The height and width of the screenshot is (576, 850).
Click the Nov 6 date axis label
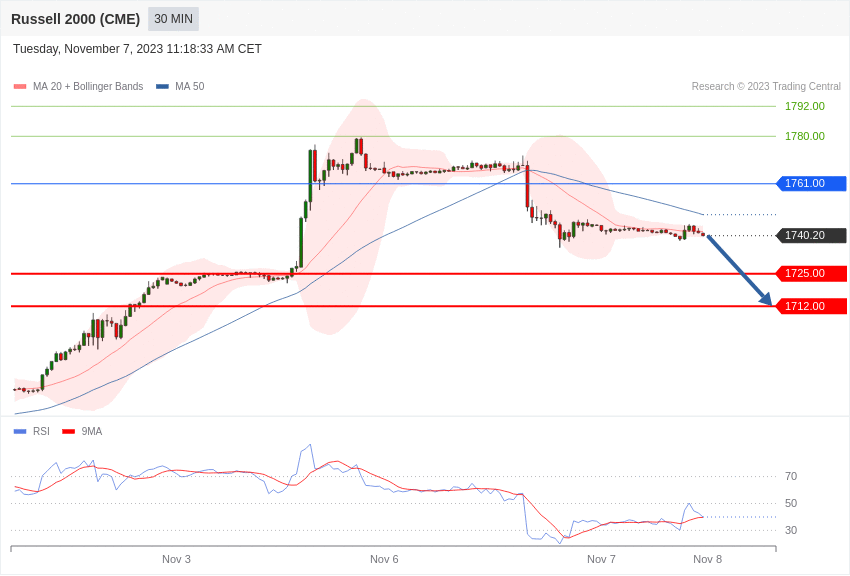384,559
